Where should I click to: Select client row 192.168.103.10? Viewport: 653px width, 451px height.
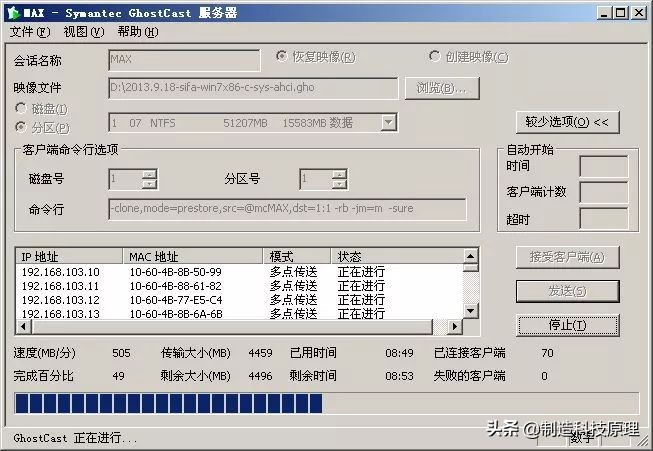pyautogui.click(x=239, y=272)
